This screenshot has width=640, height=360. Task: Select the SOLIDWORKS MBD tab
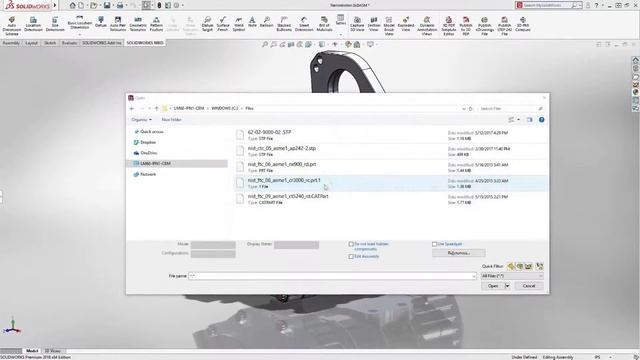pyautogui.click(x=145, y=43)
